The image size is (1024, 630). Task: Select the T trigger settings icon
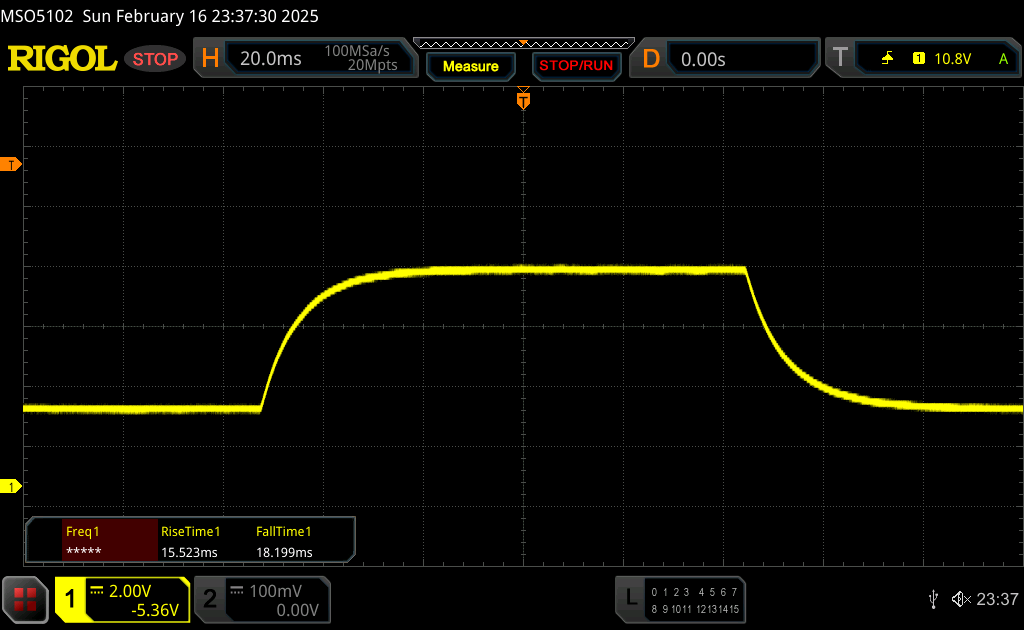tap(841, 59)
